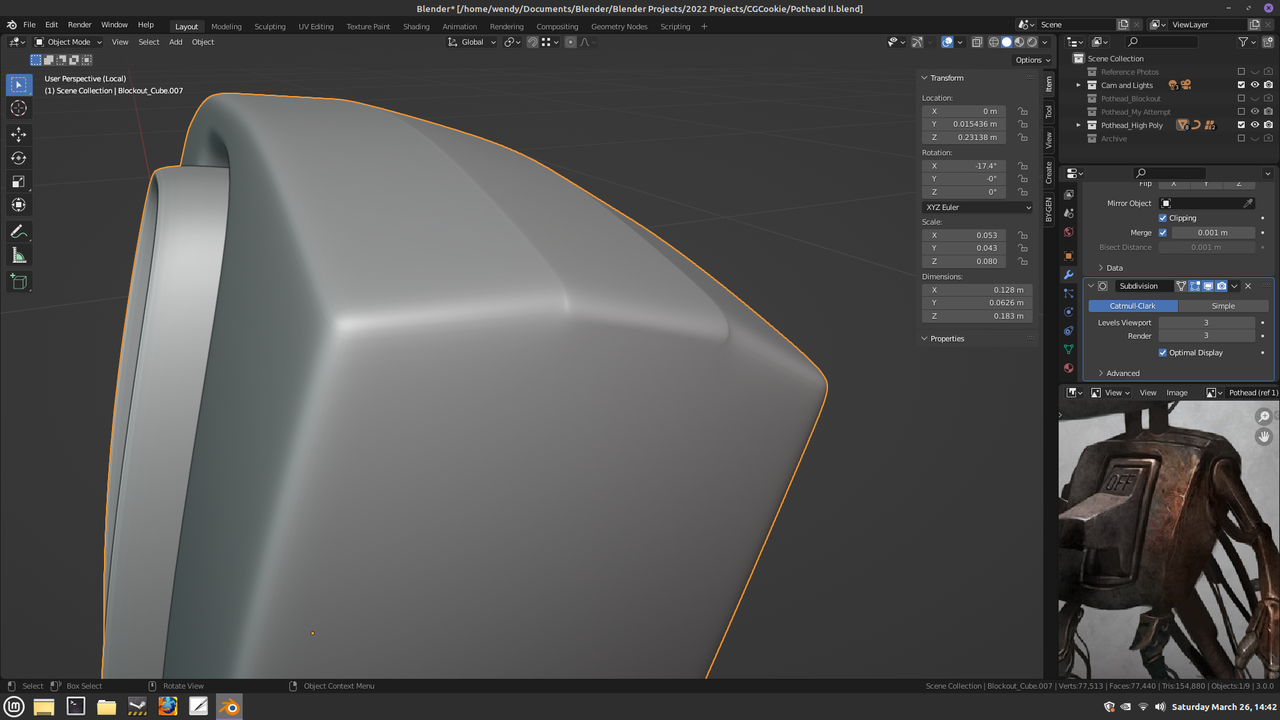Activate the Measure tool

[x=18, y=255]
